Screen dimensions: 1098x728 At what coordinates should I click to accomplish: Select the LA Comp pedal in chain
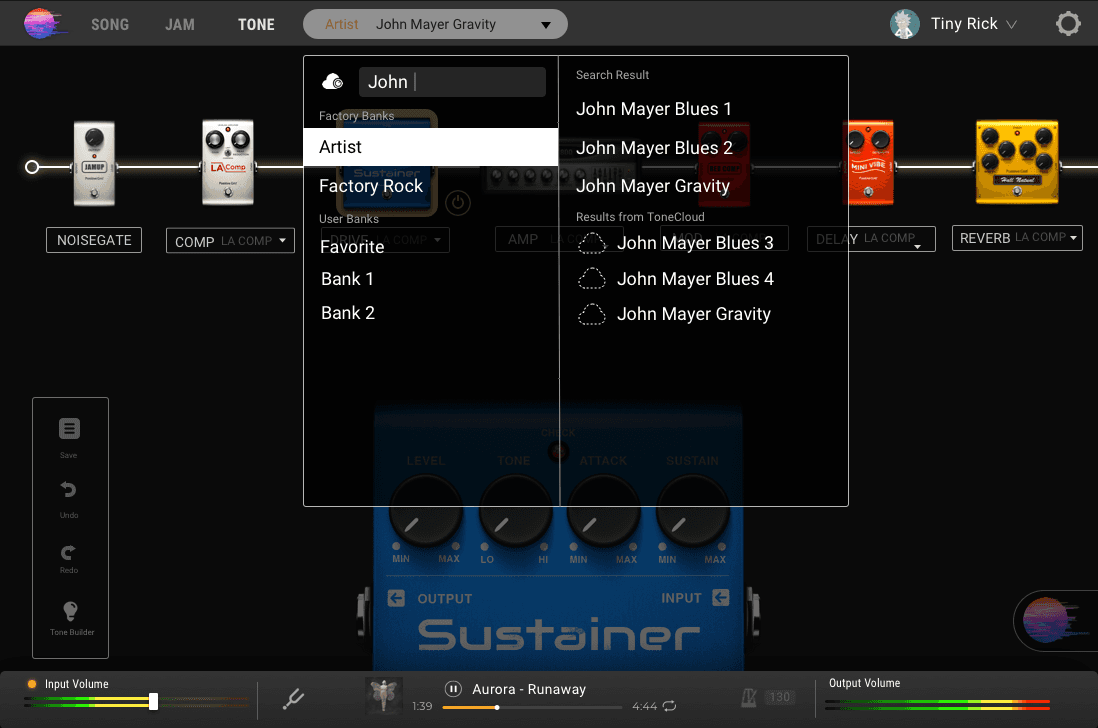click(x=228, y=162)
